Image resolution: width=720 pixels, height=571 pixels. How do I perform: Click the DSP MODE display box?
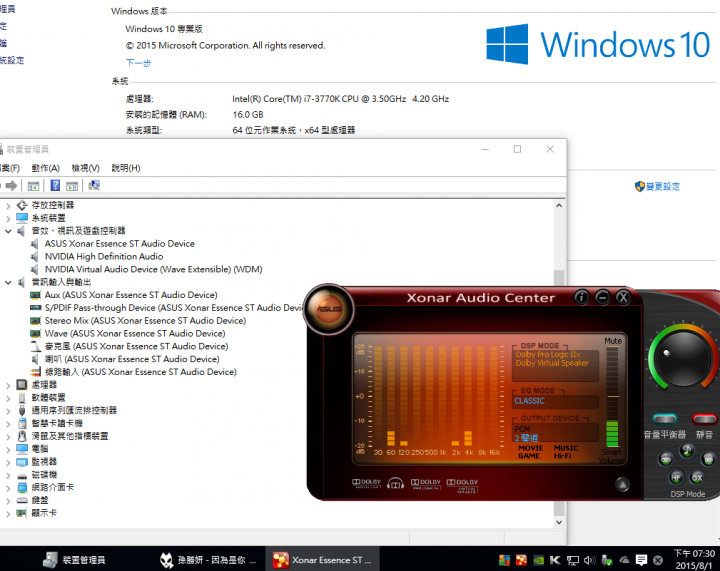click(x=556, y=365)
